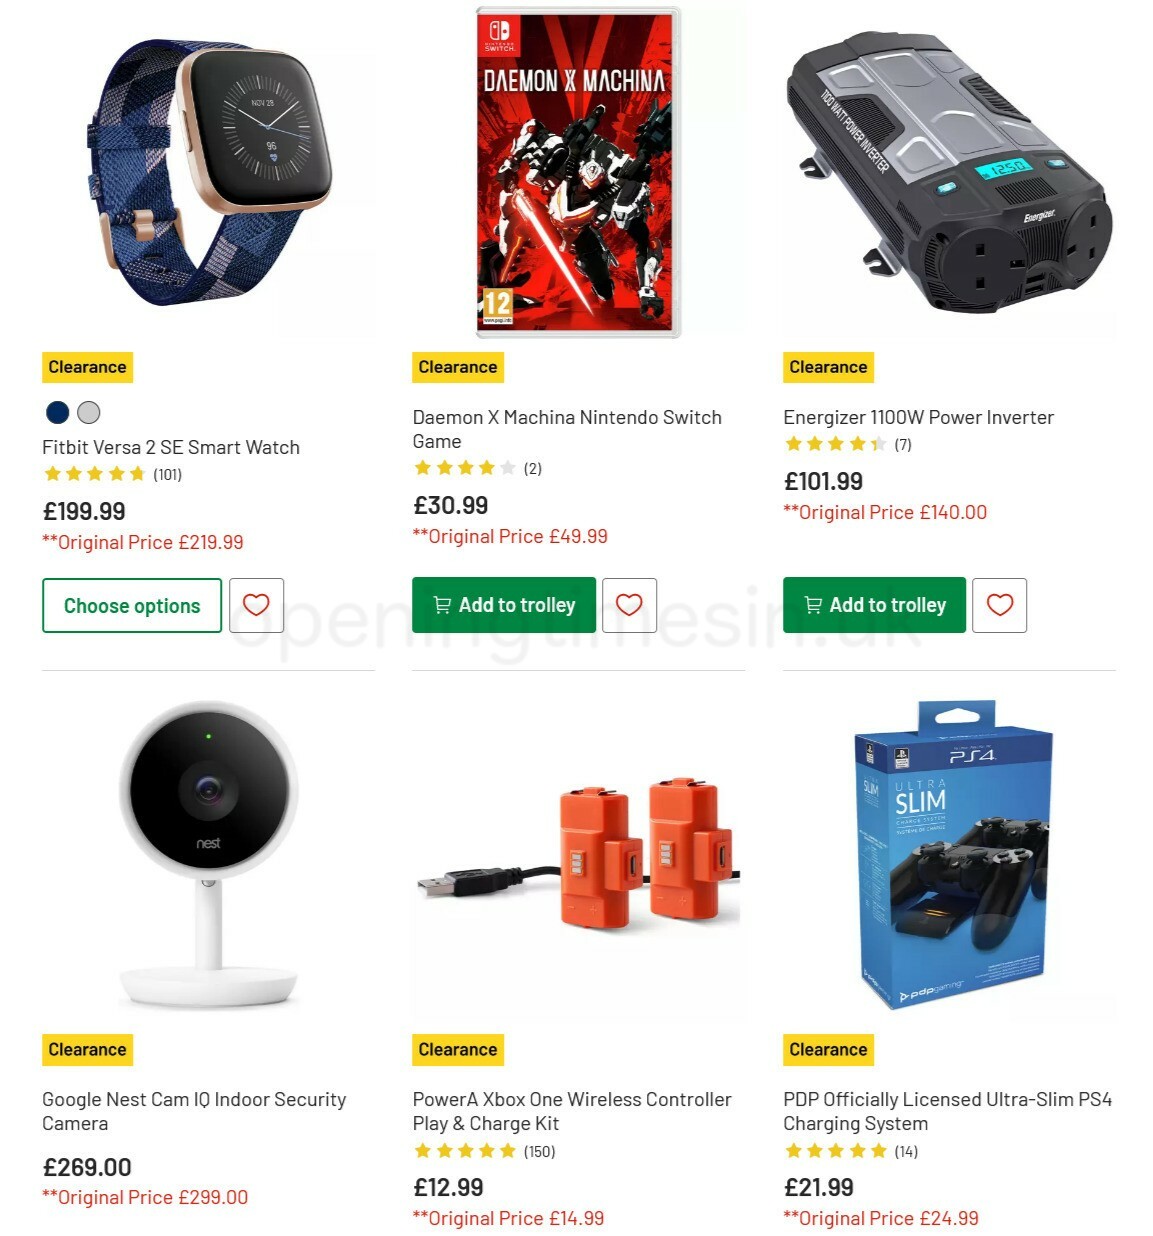Image resolution: width=1153 pixels, height=1236 pixels.
Task: Click the Clearance flag above Energizer inverter
Action: click(x=827, y=367)
